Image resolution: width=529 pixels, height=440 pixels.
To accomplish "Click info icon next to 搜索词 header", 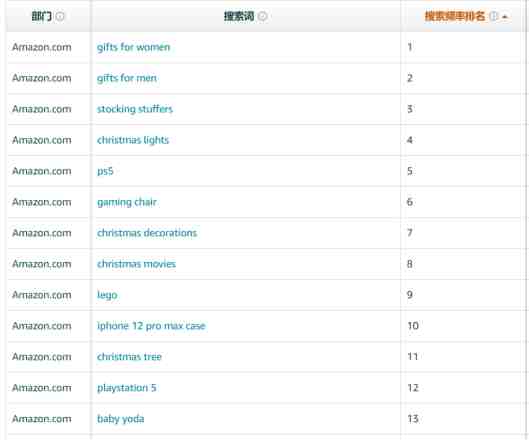I will click(262, 16).
